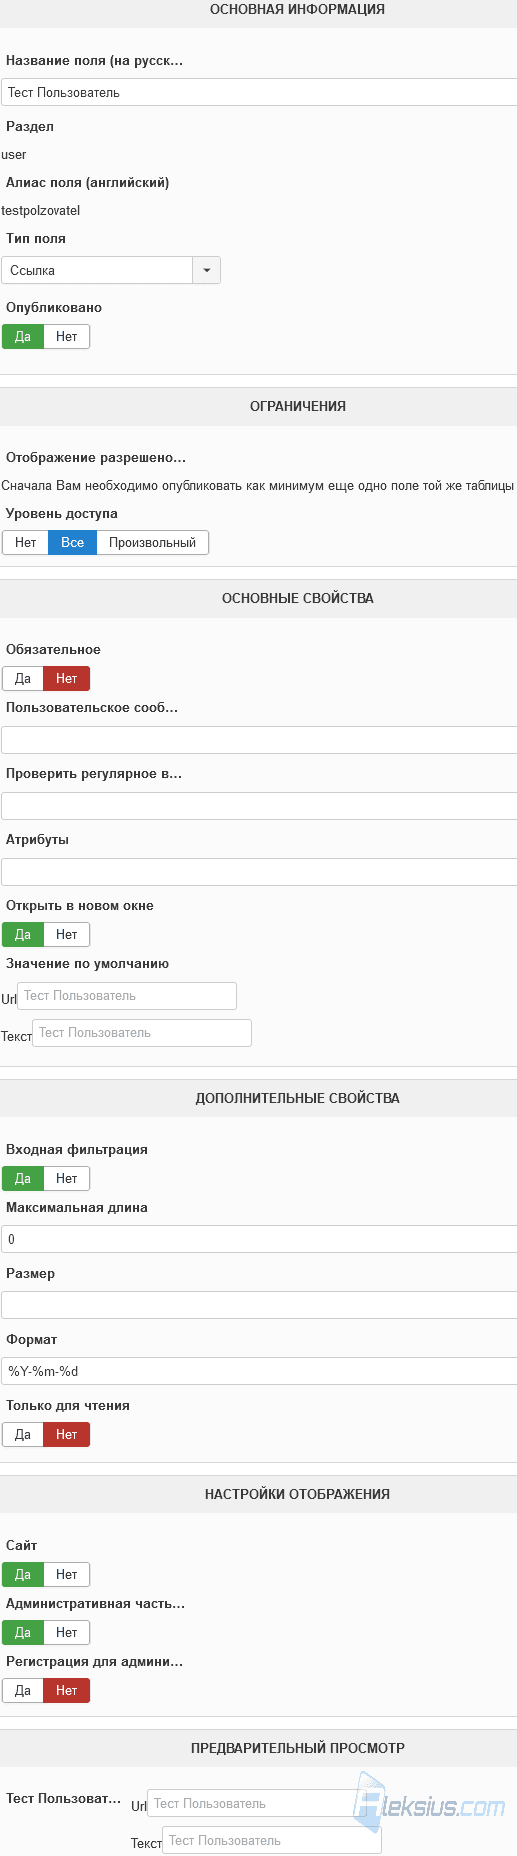This screenshot has height=1856, width=517.
Task: Click the 'Алиас поля (английский)' label
Action: 88,183
